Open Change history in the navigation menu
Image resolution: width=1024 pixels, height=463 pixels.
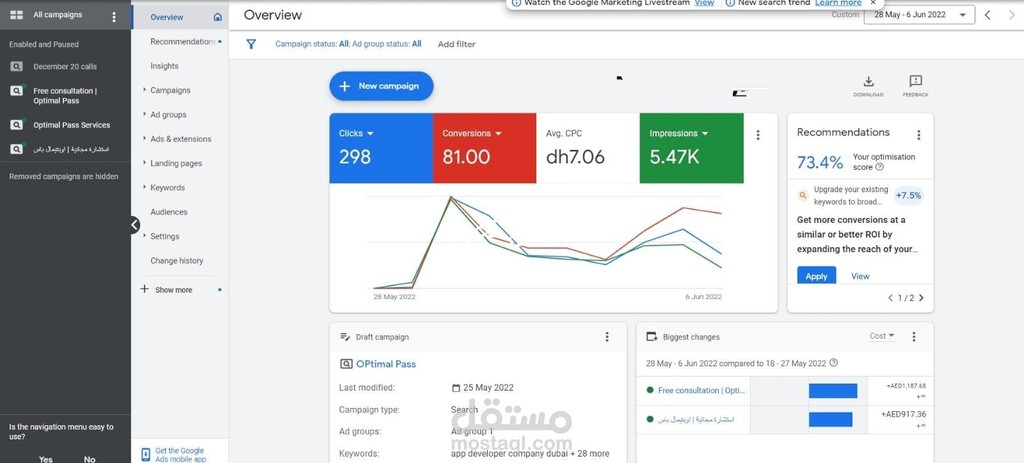pos(176,261)
